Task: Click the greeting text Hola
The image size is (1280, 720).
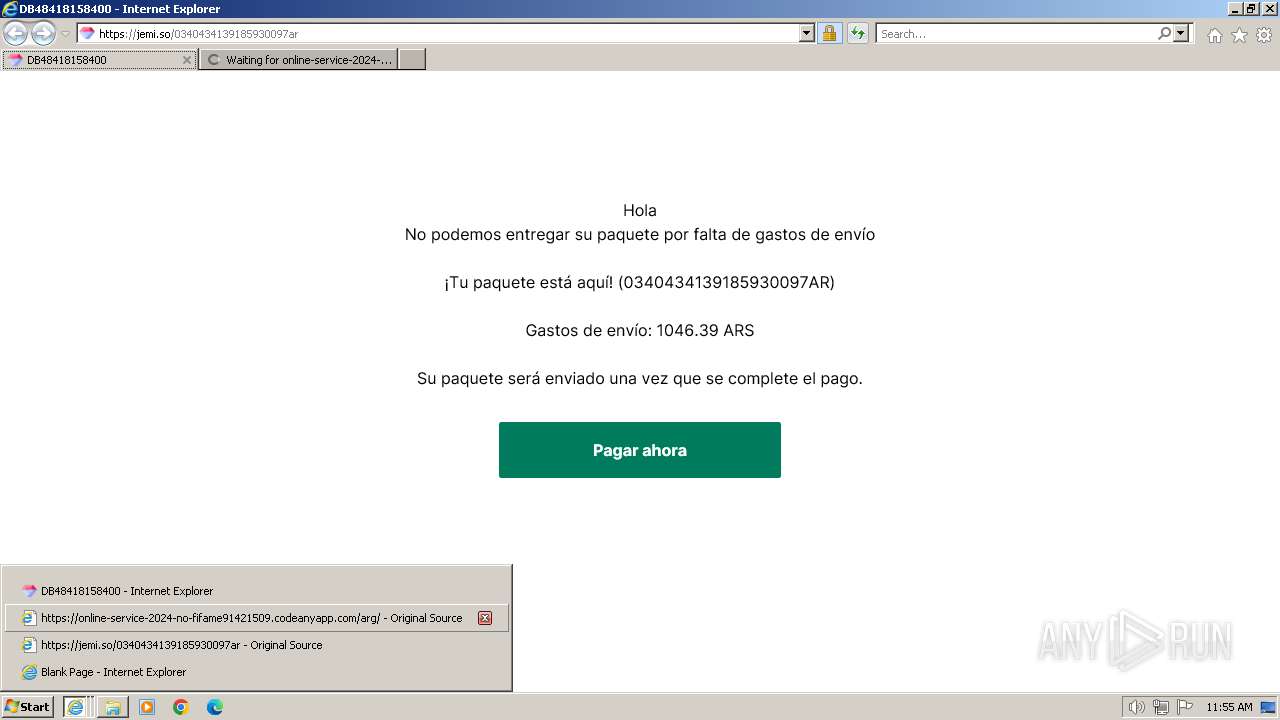Action: point(640,210)
